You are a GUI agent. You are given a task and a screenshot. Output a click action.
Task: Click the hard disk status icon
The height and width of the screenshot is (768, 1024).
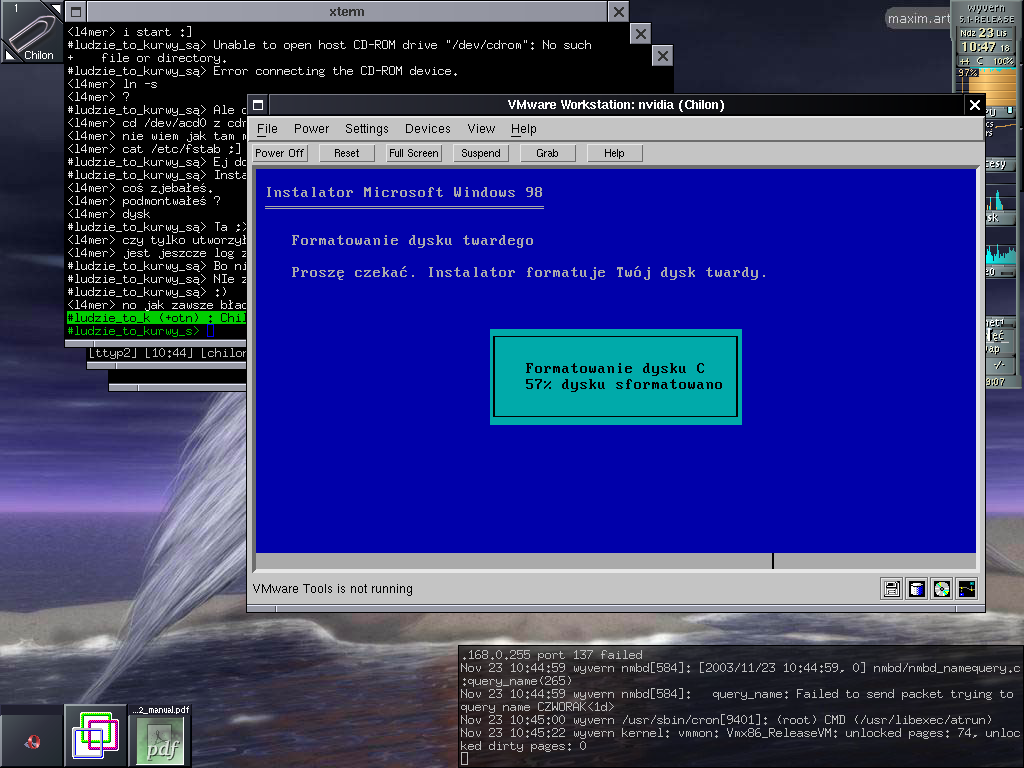(x=916, y=589)
